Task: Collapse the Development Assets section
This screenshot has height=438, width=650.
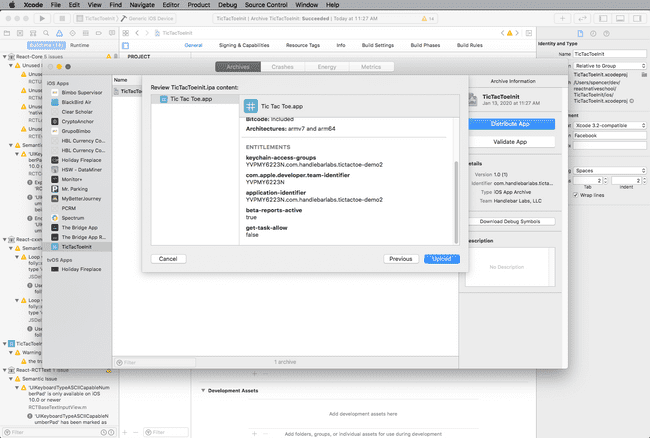Action: tap(203, 390)
